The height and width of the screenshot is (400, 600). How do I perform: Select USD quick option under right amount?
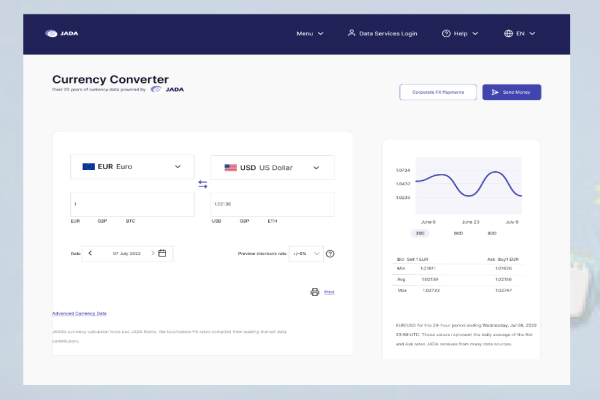[217, 221]
